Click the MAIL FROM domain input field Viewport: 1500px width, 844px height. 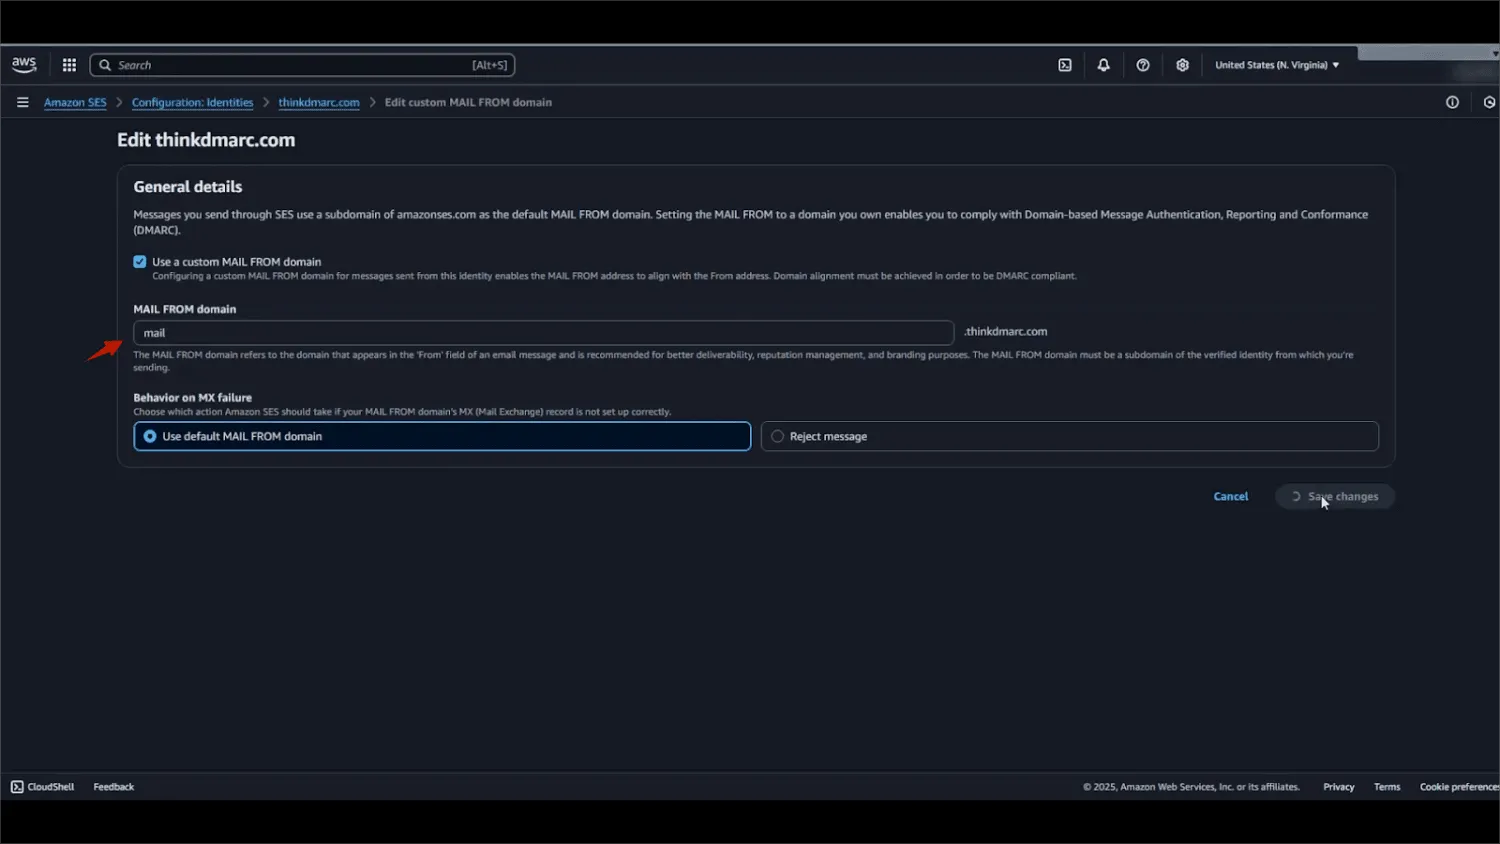click(544, 333)
